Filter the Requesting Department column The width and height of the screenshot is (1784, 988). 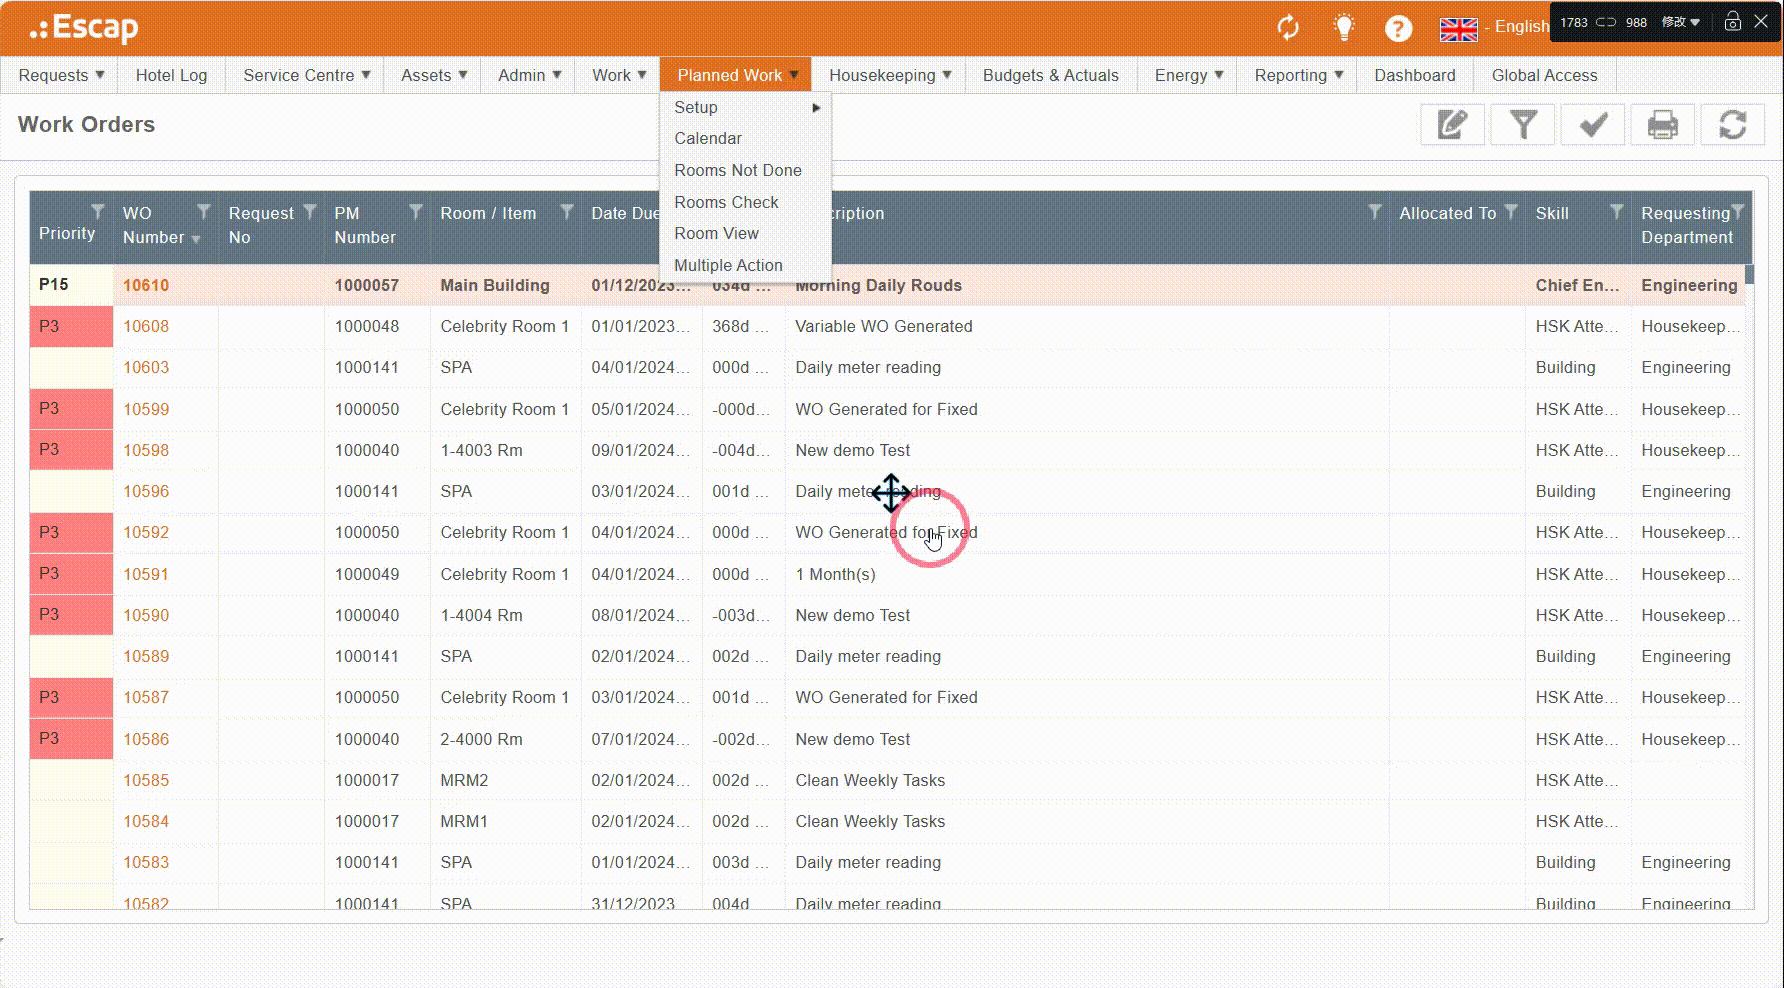pyautogui.click(x=1738, y=211)
